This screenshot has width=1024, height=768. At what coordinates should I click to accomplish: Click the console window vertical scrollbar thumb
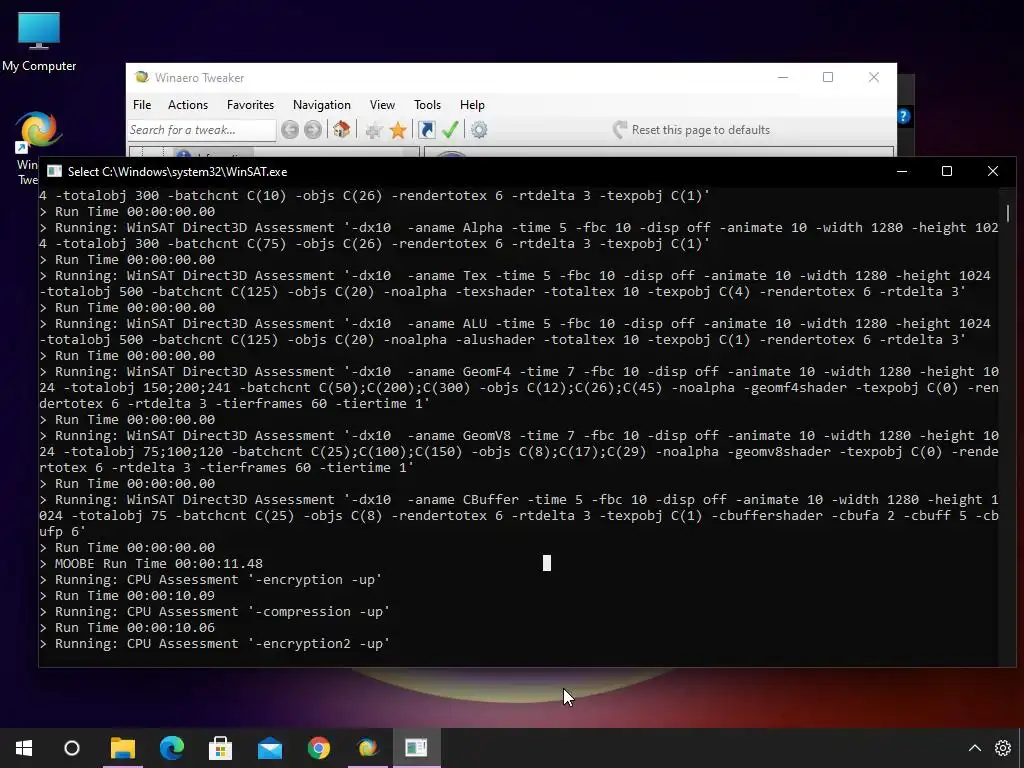click(1008, 213)
